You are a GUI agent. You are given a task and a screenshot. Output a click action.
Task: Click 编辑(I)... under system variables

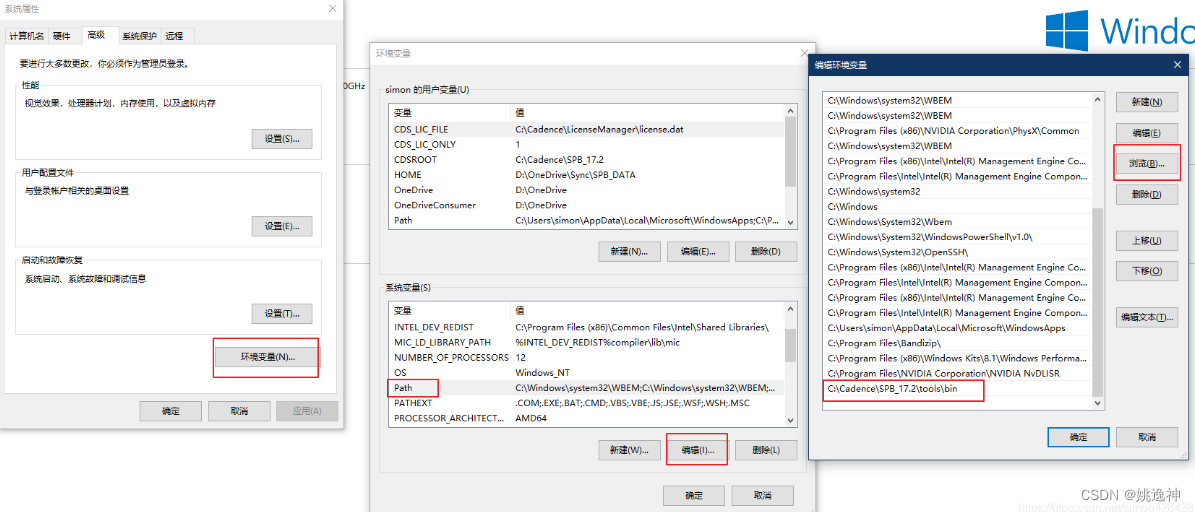(x=697, y=450)
